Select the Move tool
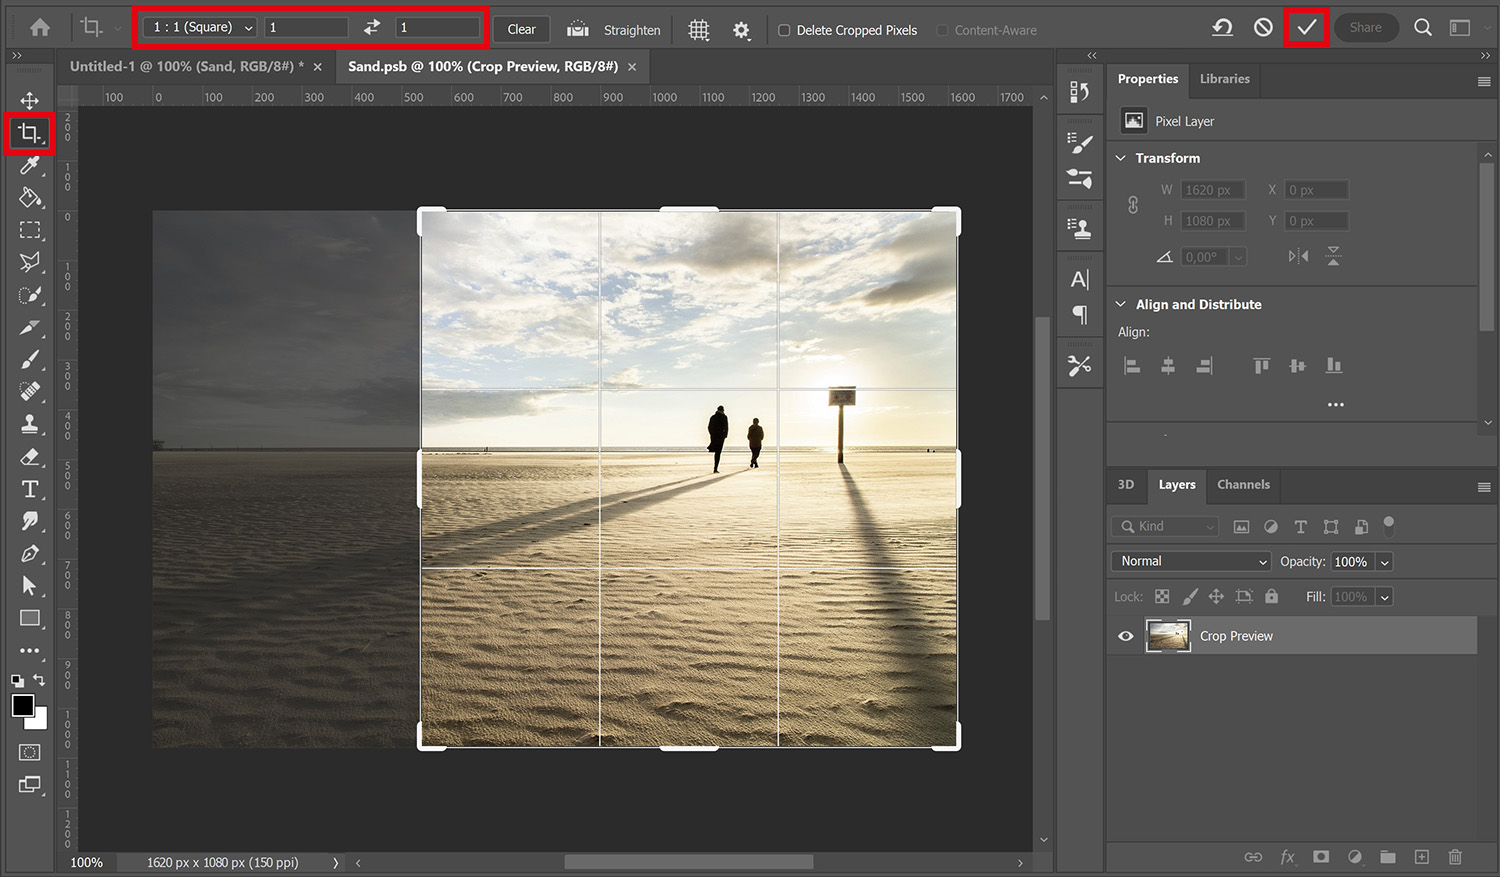Screen dimensions: 1500x877 pyautogui.click(x=30, y=100)
